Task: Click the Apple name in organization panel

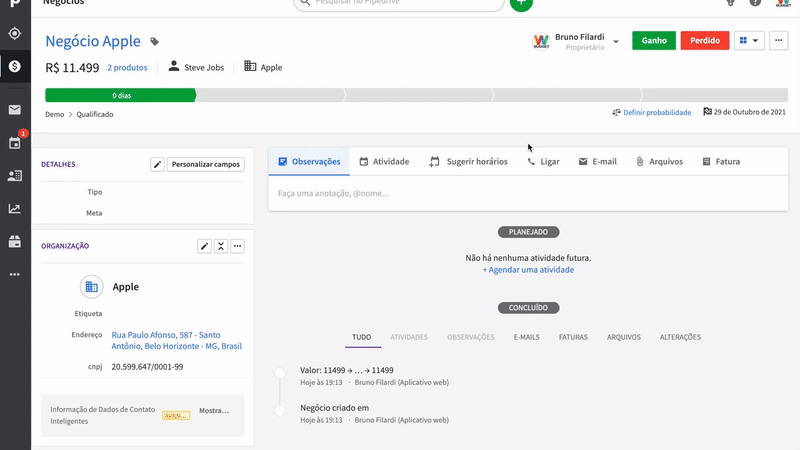Action: click(126, 287)
